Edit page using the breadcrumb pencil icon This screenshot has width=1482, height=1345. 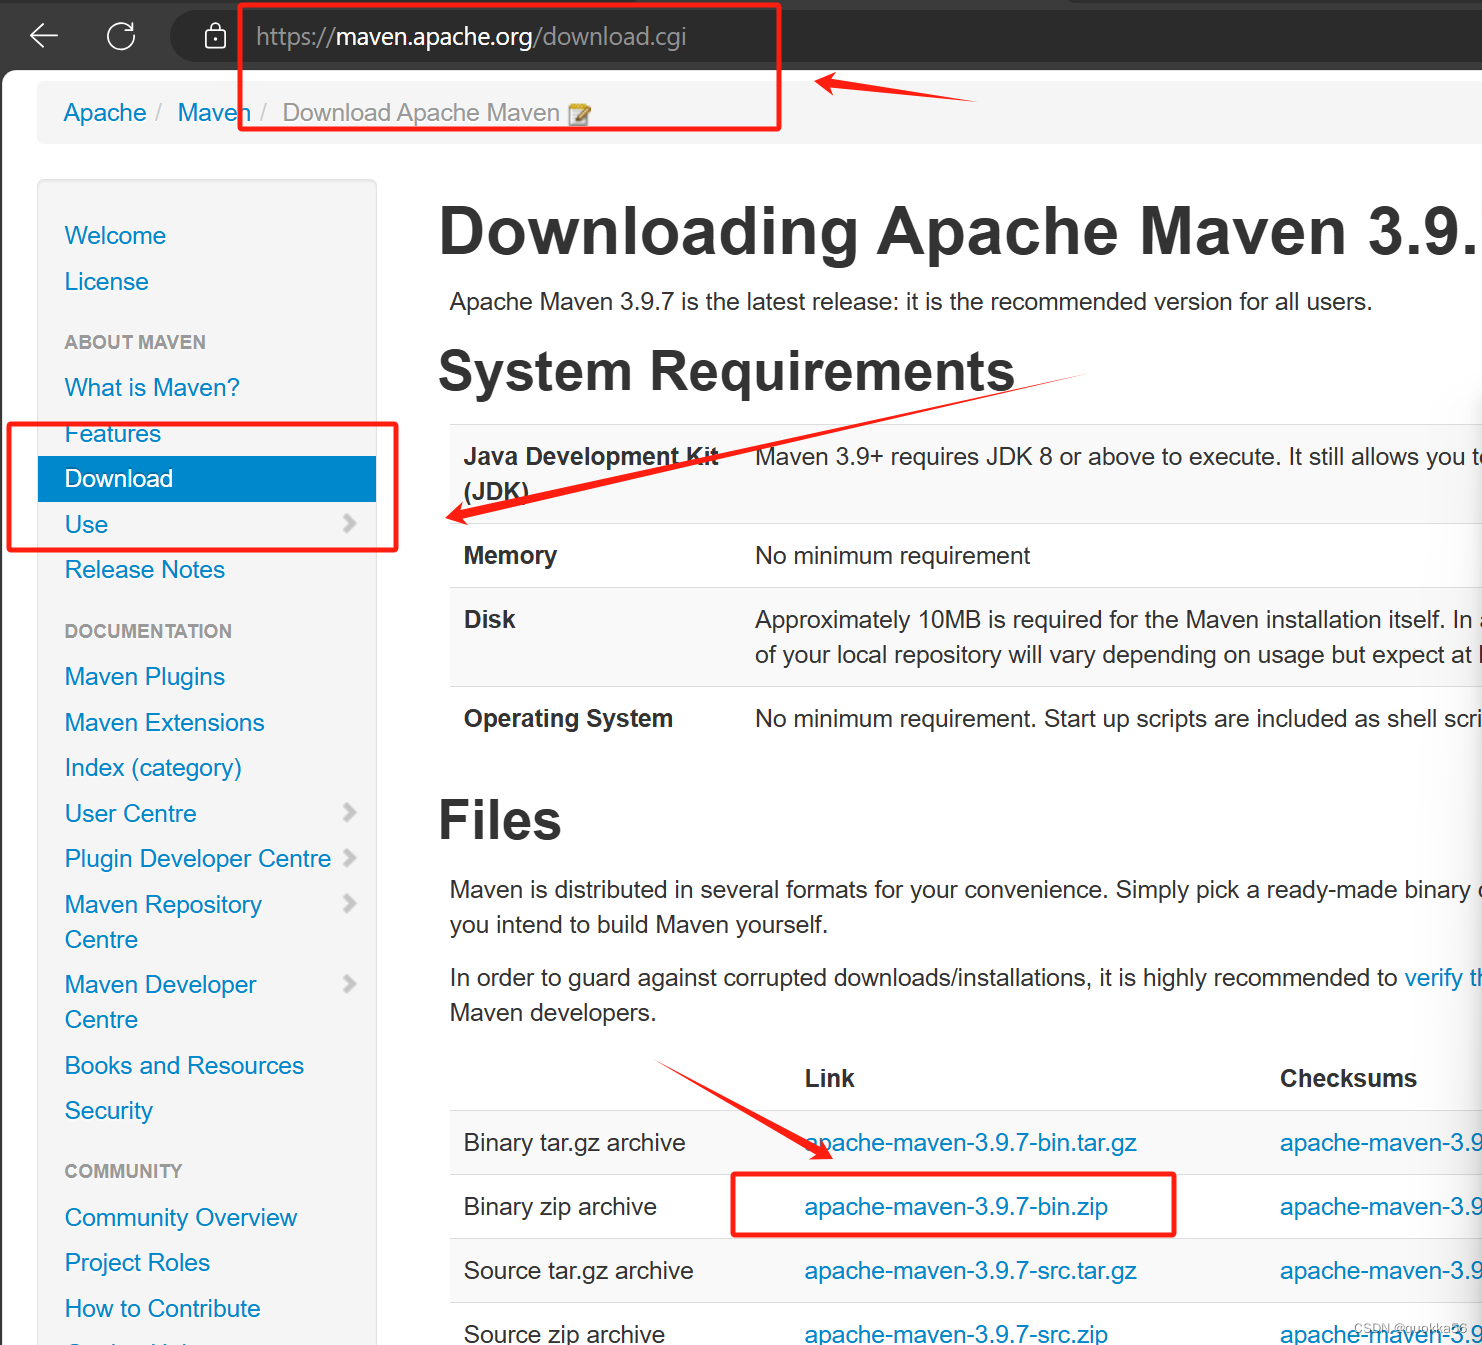[x=579, y=114]
